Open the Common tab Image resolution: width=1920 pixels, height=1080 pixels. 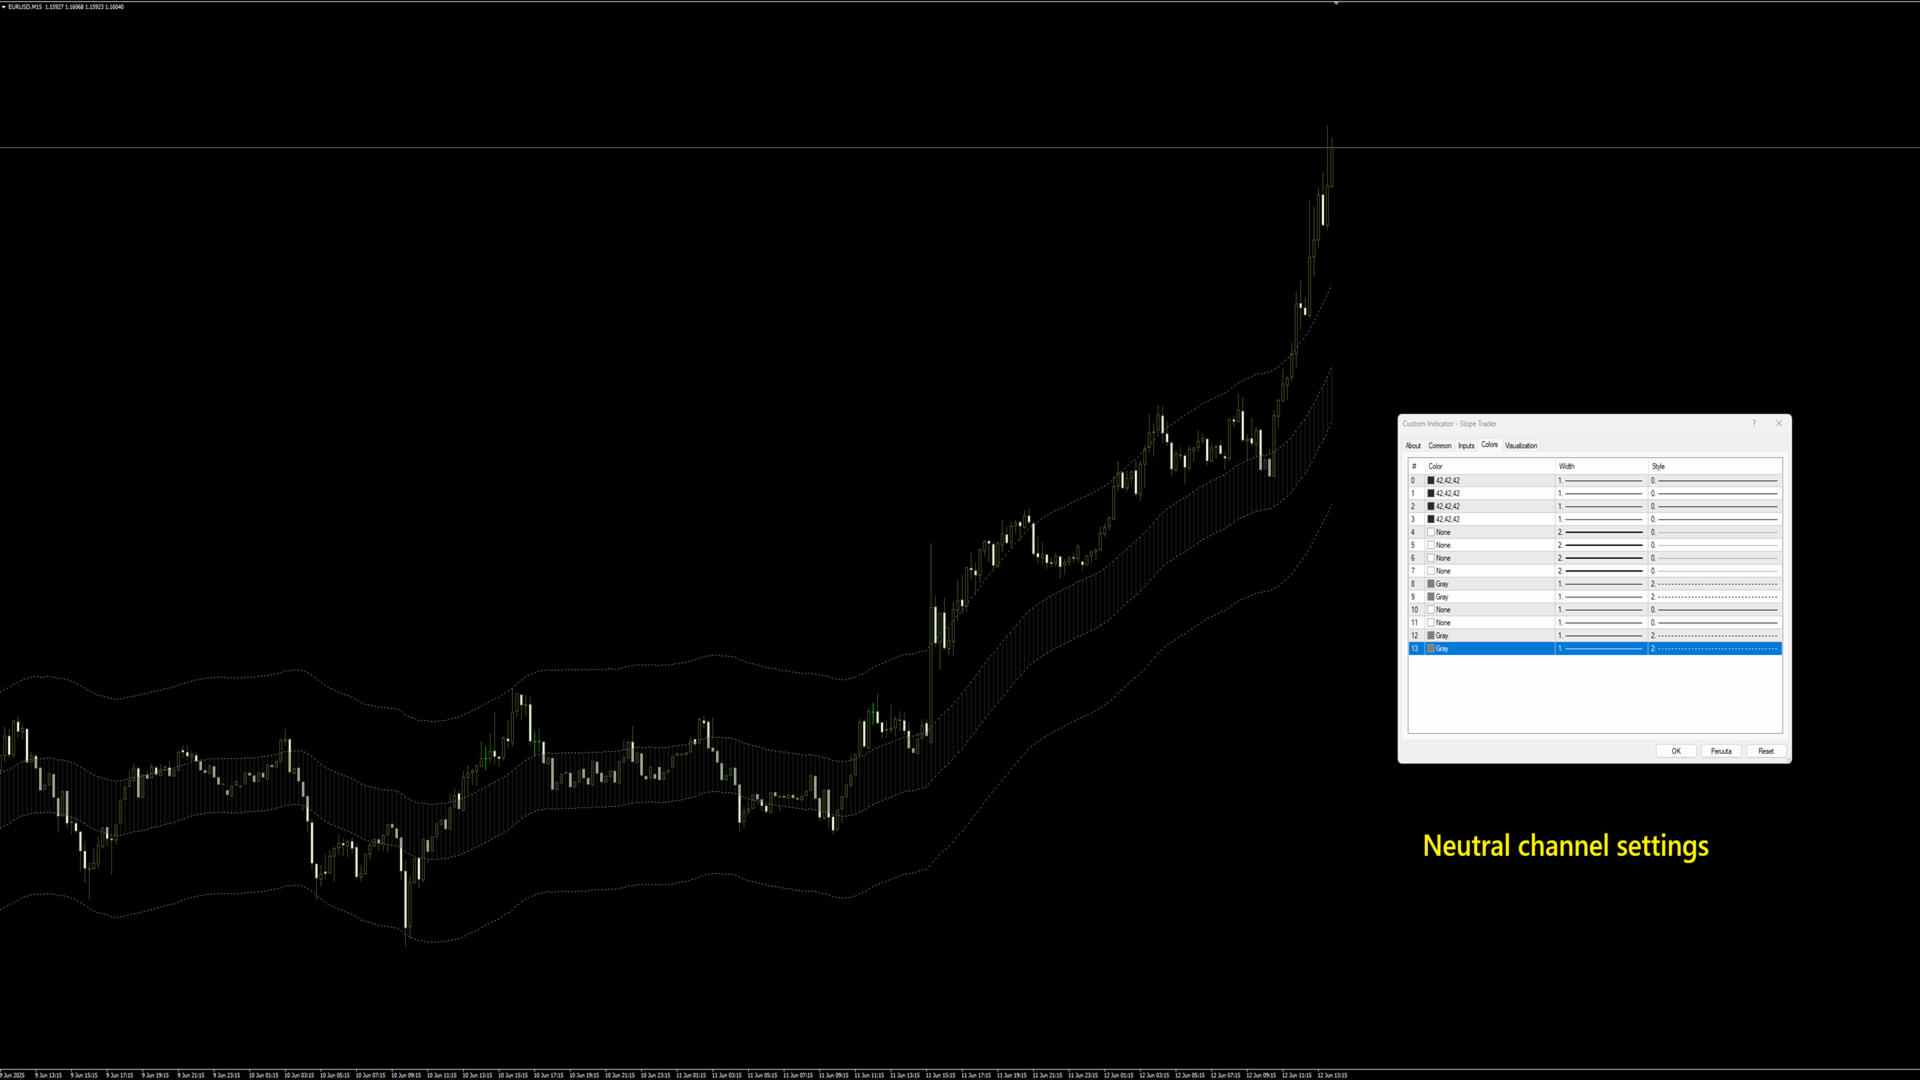[1440, 446]
